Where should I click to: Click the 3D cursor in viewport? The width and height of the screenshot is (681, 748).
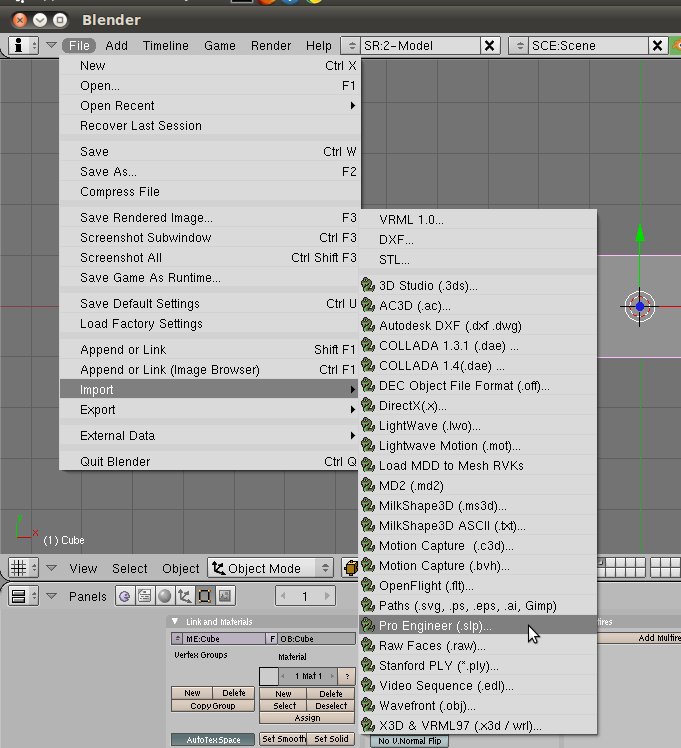tap(640, 307)
